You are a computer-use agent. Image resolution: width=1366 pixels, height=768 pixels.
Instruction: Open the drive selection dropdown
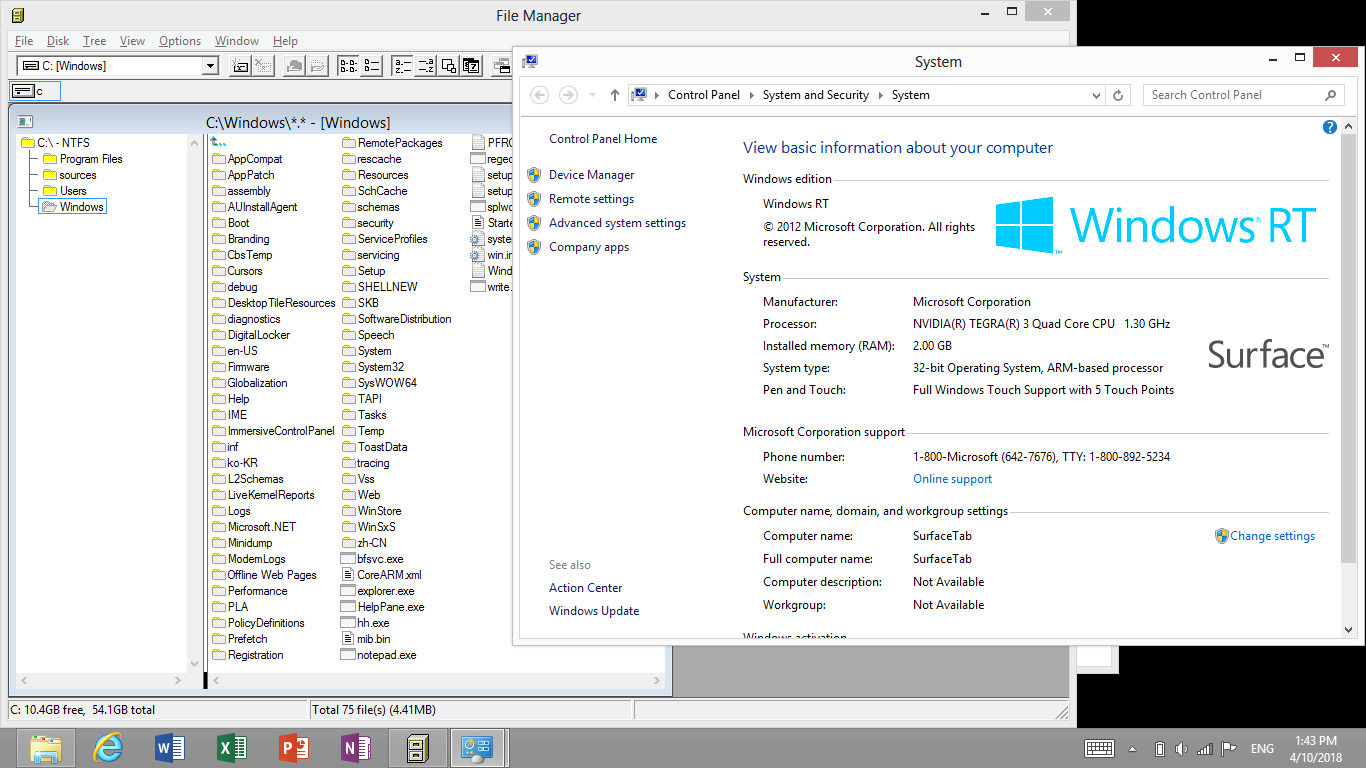click(210, 66)
